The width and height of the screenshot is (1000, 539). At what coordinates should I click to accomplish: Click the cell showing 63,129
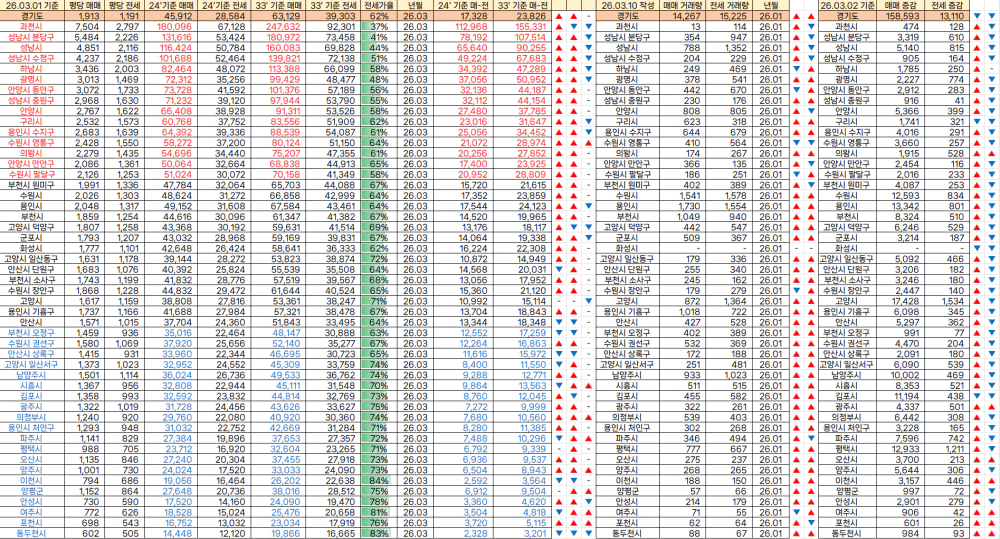click(x=277, y=16)
